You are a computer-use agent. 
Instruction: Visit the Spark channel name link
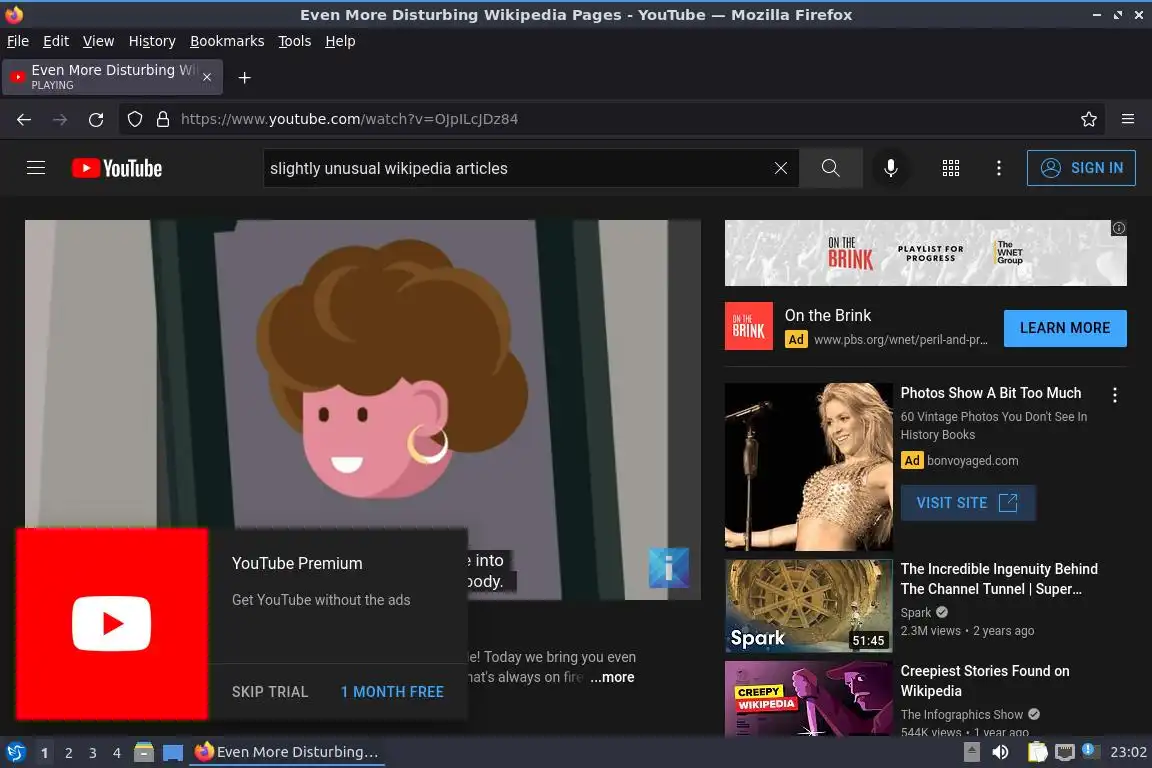point(915,612)
